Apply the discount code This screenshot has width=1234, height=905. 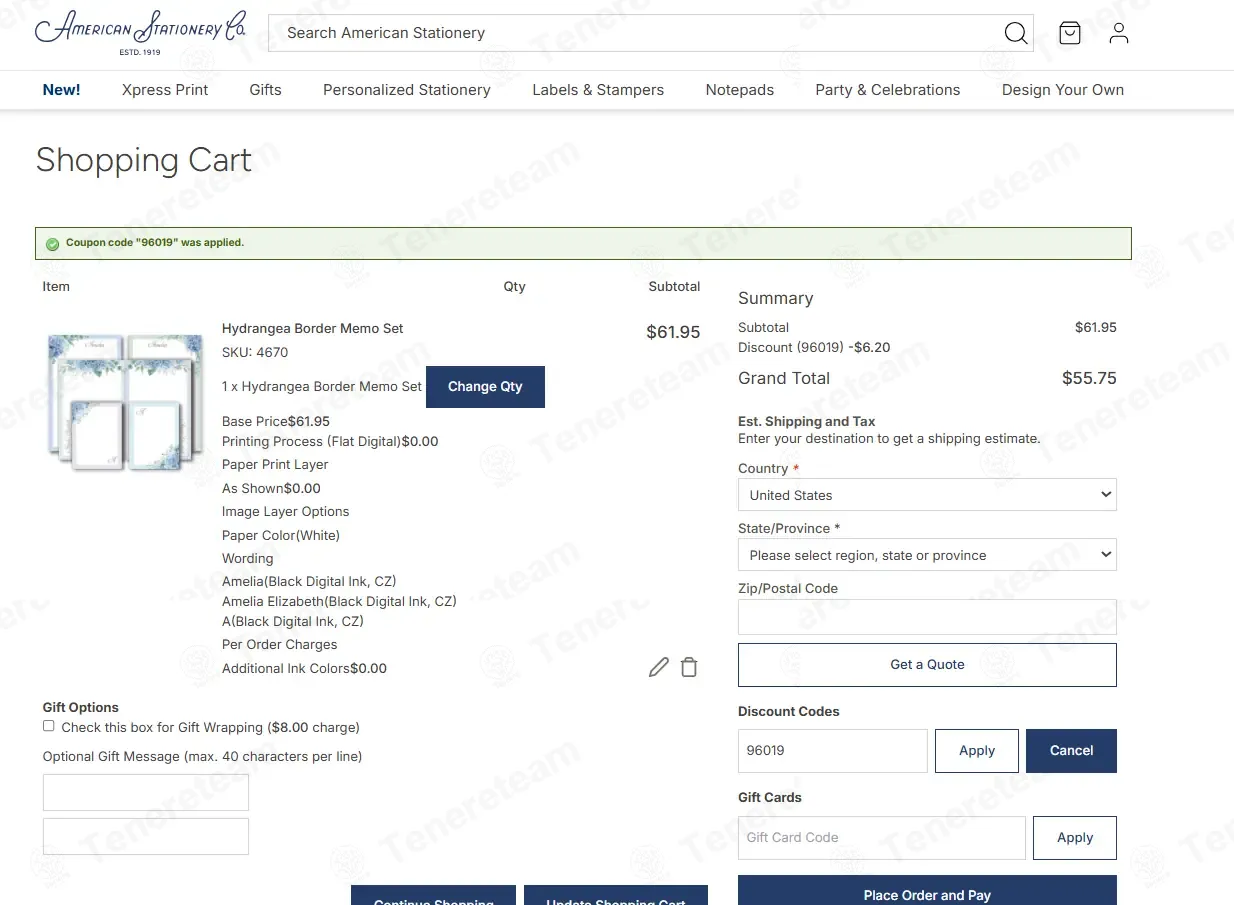[x=977, y=751]
